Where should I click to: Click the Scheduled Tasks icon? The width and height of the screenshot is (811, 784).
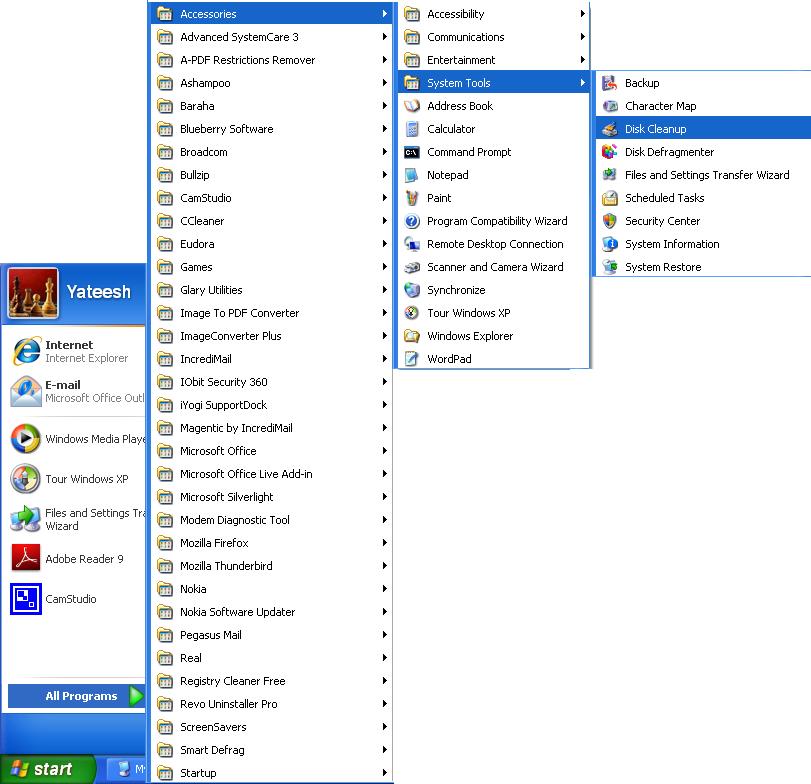pyautogui.click(x=610, y=198)
